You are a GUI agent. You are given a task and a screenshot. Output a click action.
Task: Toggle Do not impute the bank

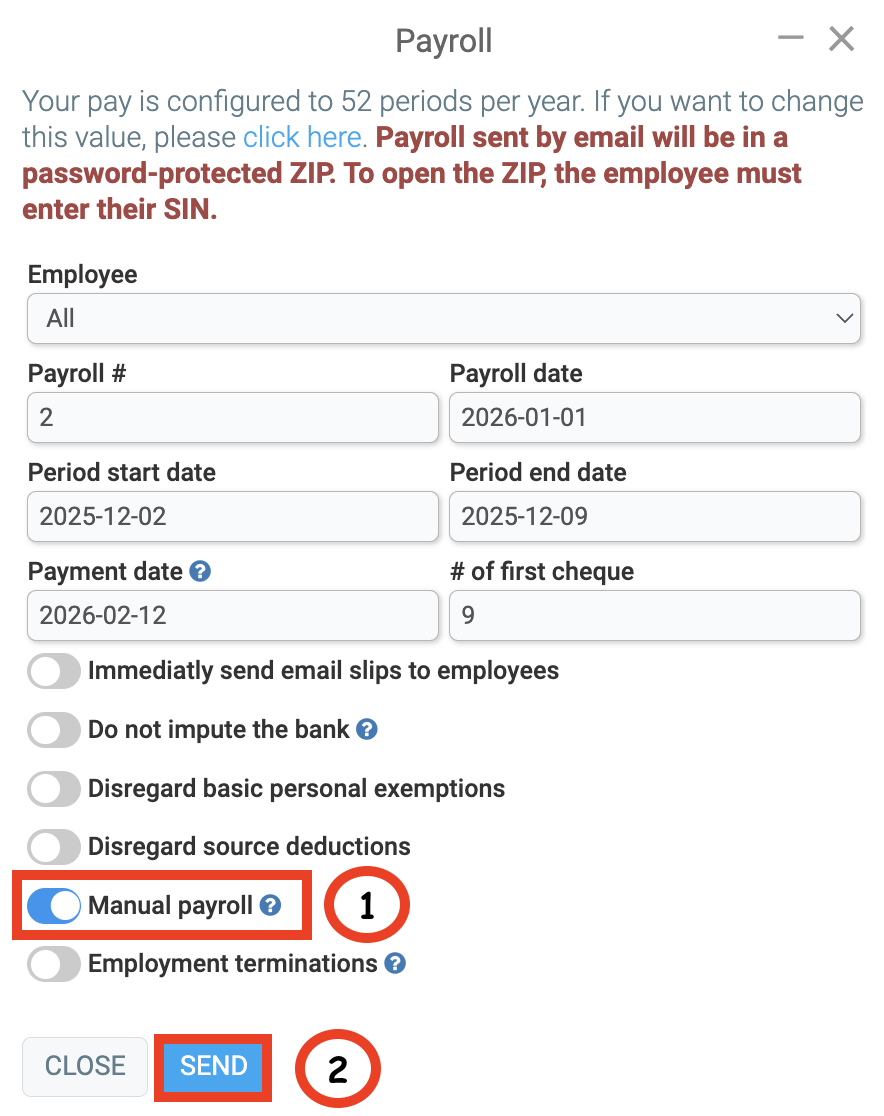coord(53,730)
